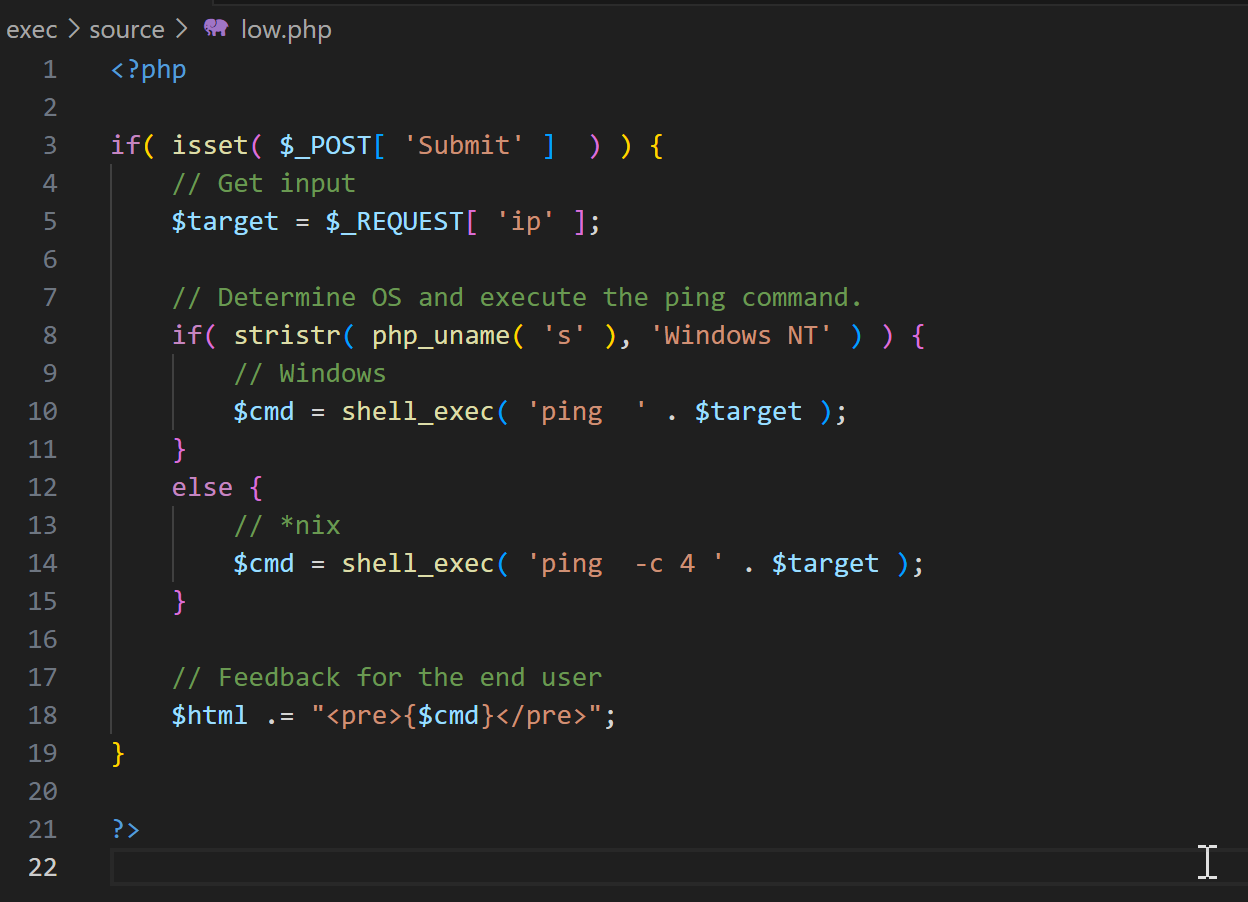Viewport: 1248px width, 902px height.
Task: Click the PHP elephant file icon
Action: pyautogui.click(x=216, y=29)
